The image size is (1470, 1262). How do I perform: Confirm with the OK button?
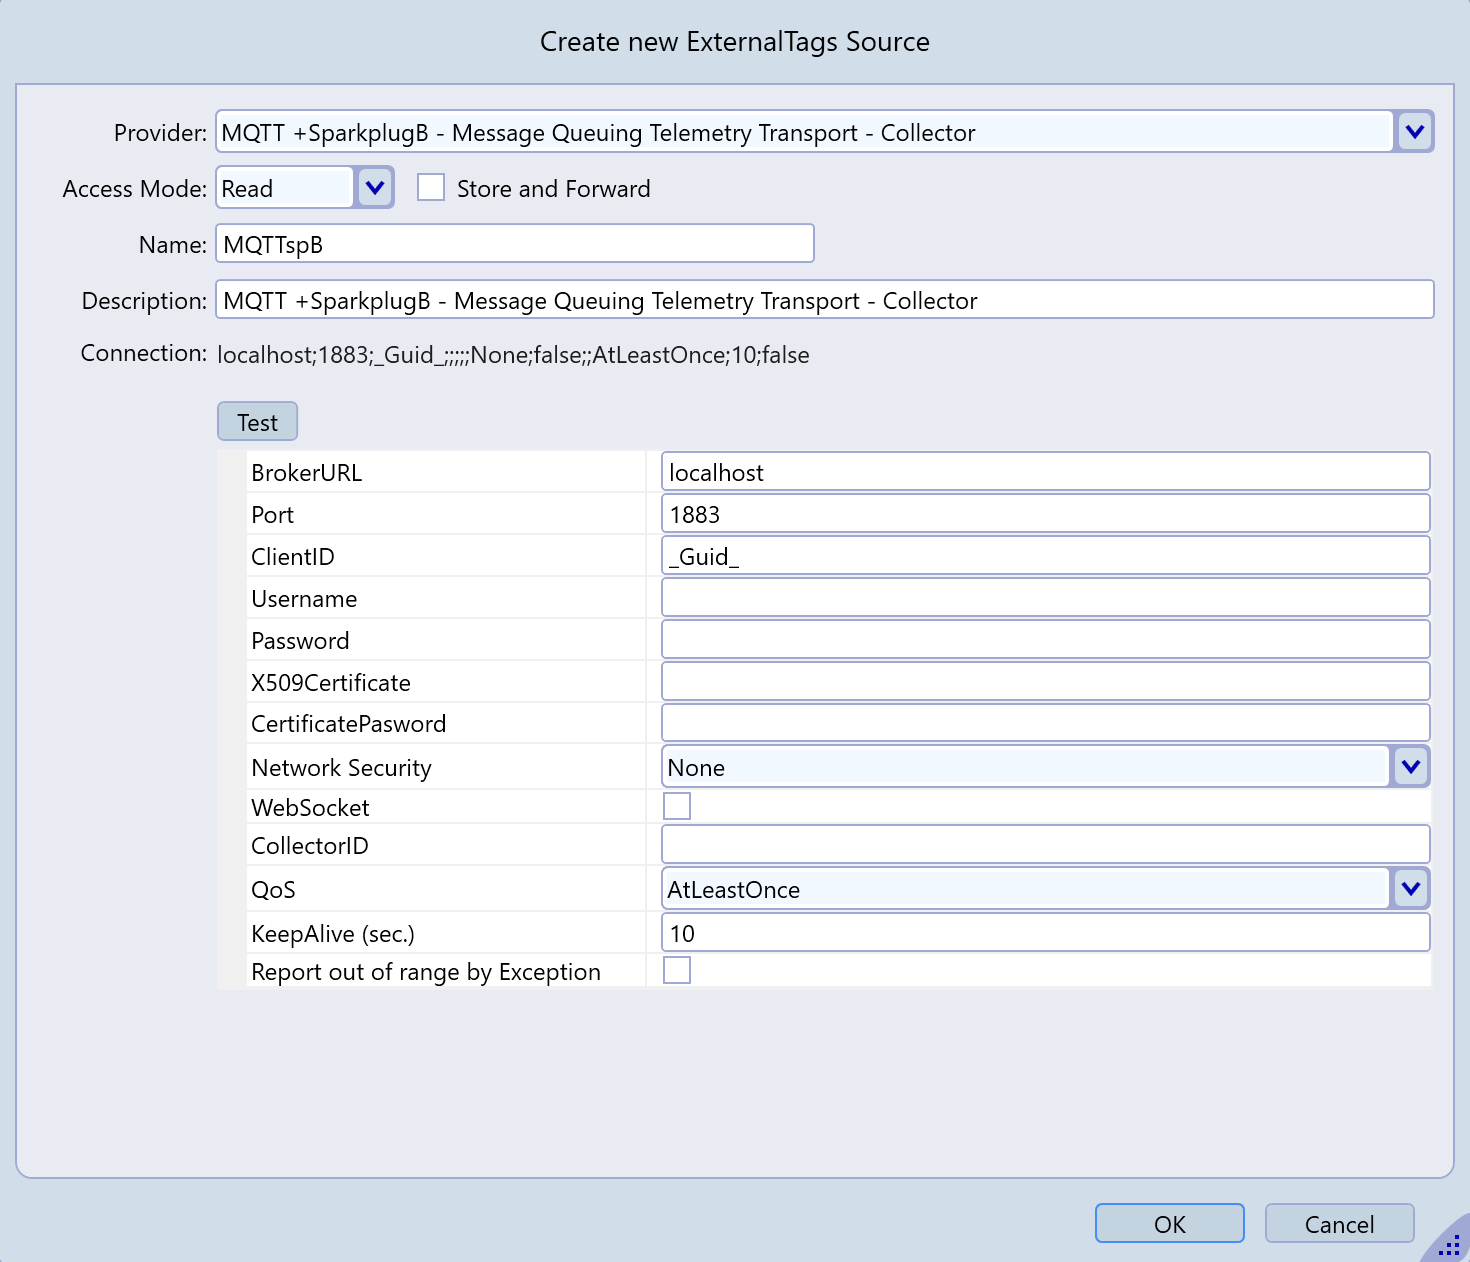(1169, 1224)
